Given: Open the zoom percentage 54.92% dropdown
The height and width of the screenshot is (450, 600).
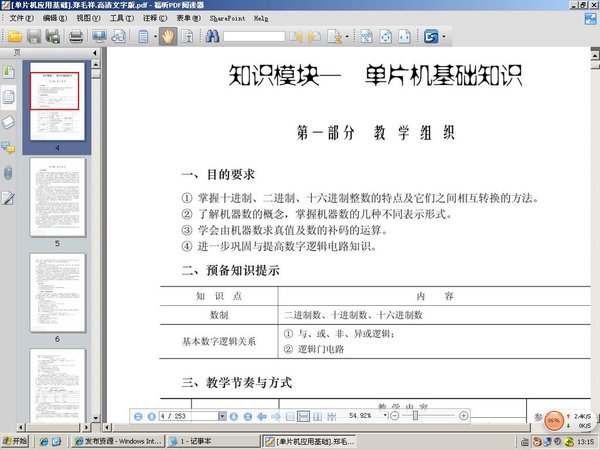Looking at the screenshot, I should click(385, 416).
